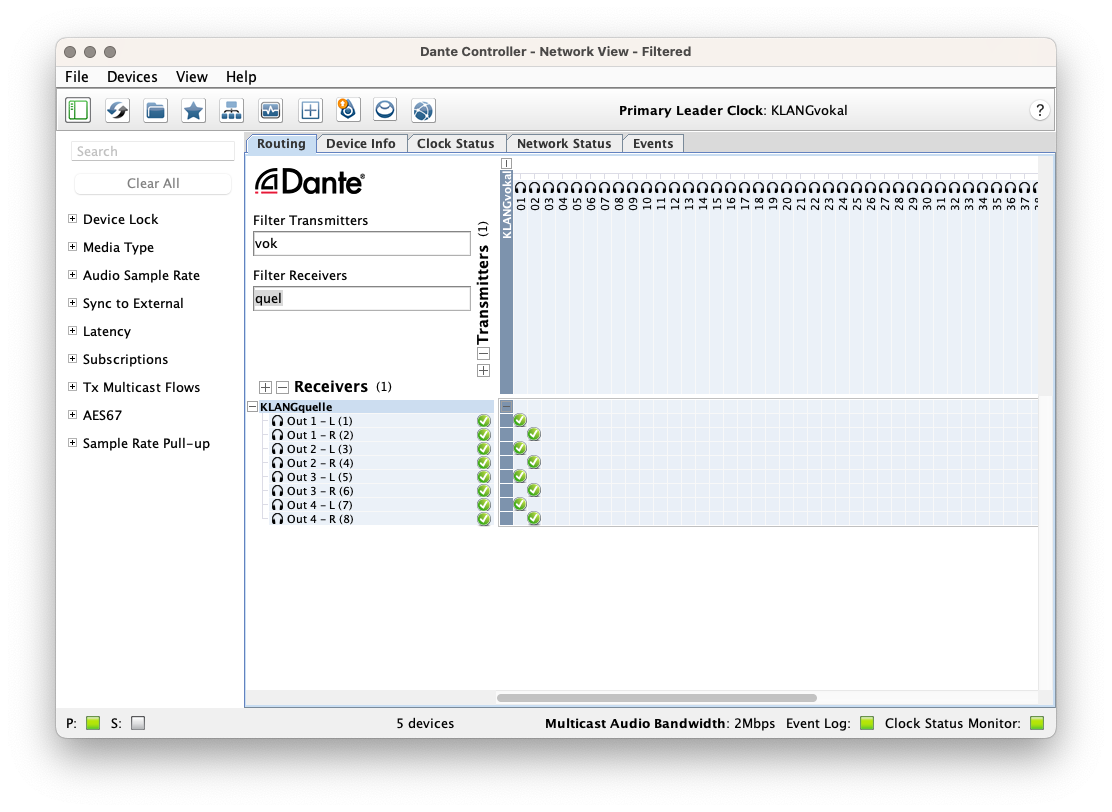Toggle matrix crosspoint Out 4 – L (7) to channel 01
The height and width of the screenshot is (812, 1112).
[x=521, y=504]
